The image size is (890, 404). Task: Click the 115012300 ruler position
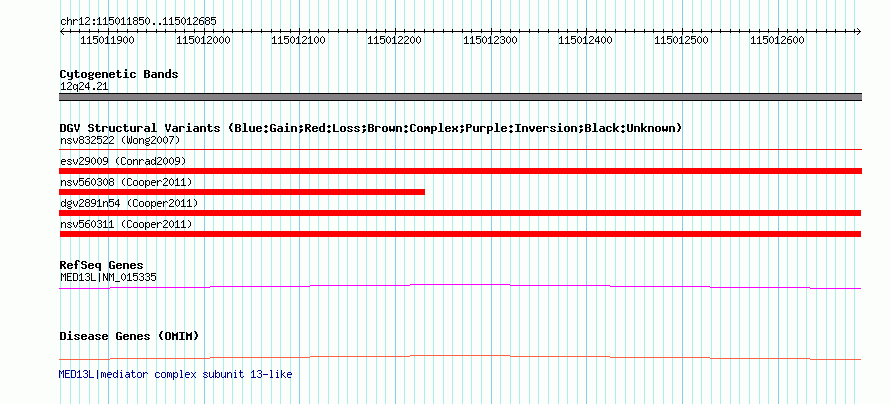pos(491,40)
